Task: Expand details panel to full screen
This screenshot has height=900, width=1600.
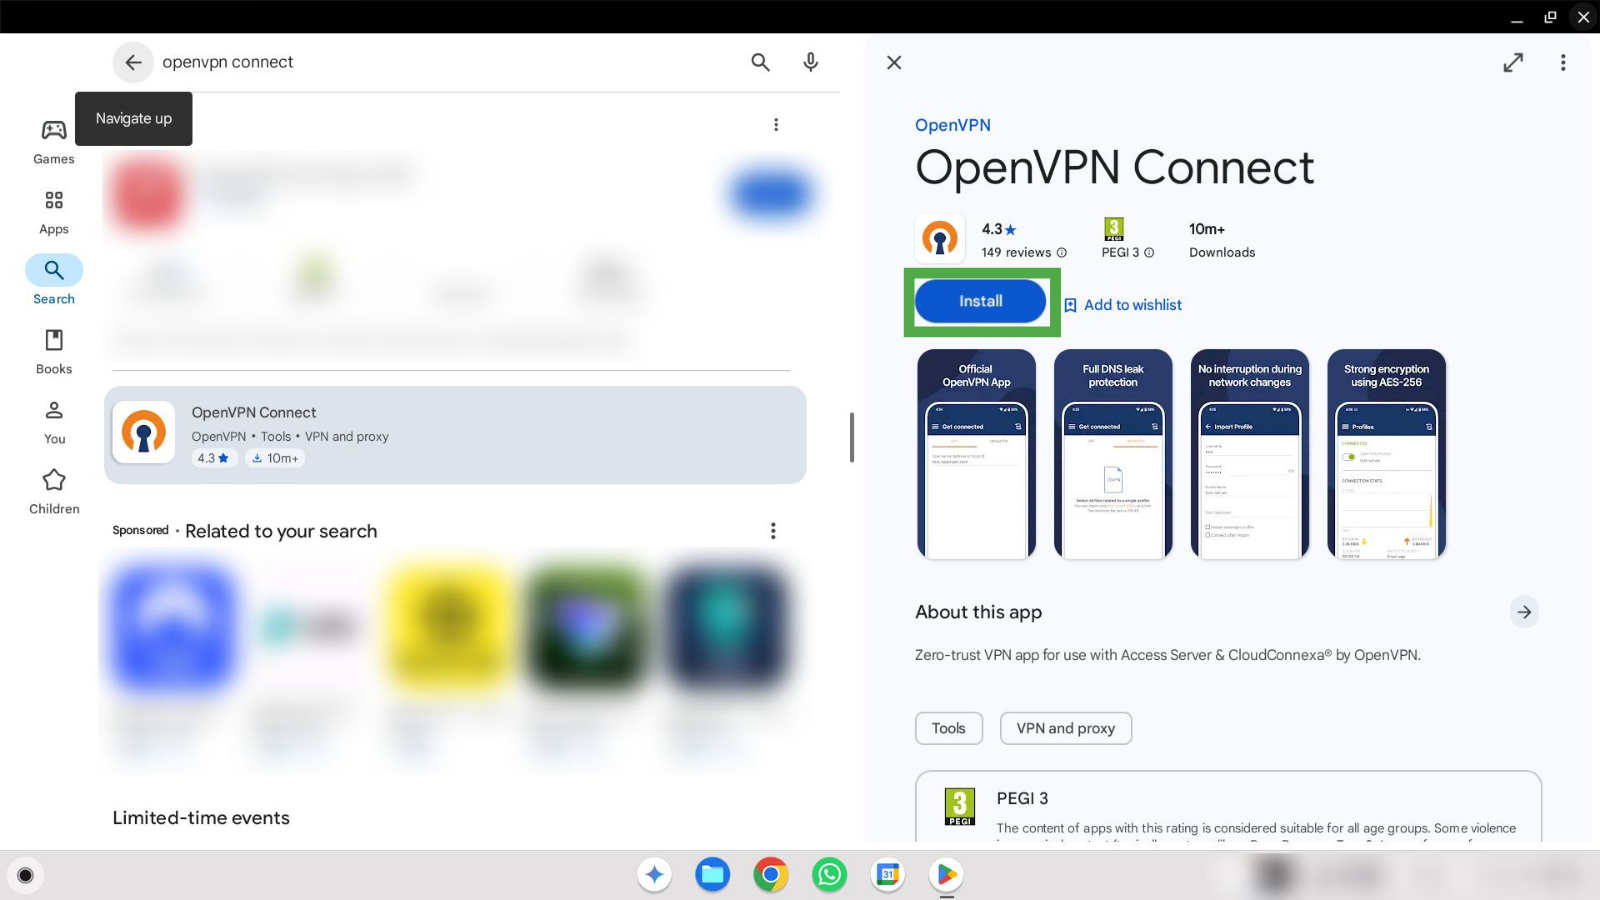Action: (1513, 62)
